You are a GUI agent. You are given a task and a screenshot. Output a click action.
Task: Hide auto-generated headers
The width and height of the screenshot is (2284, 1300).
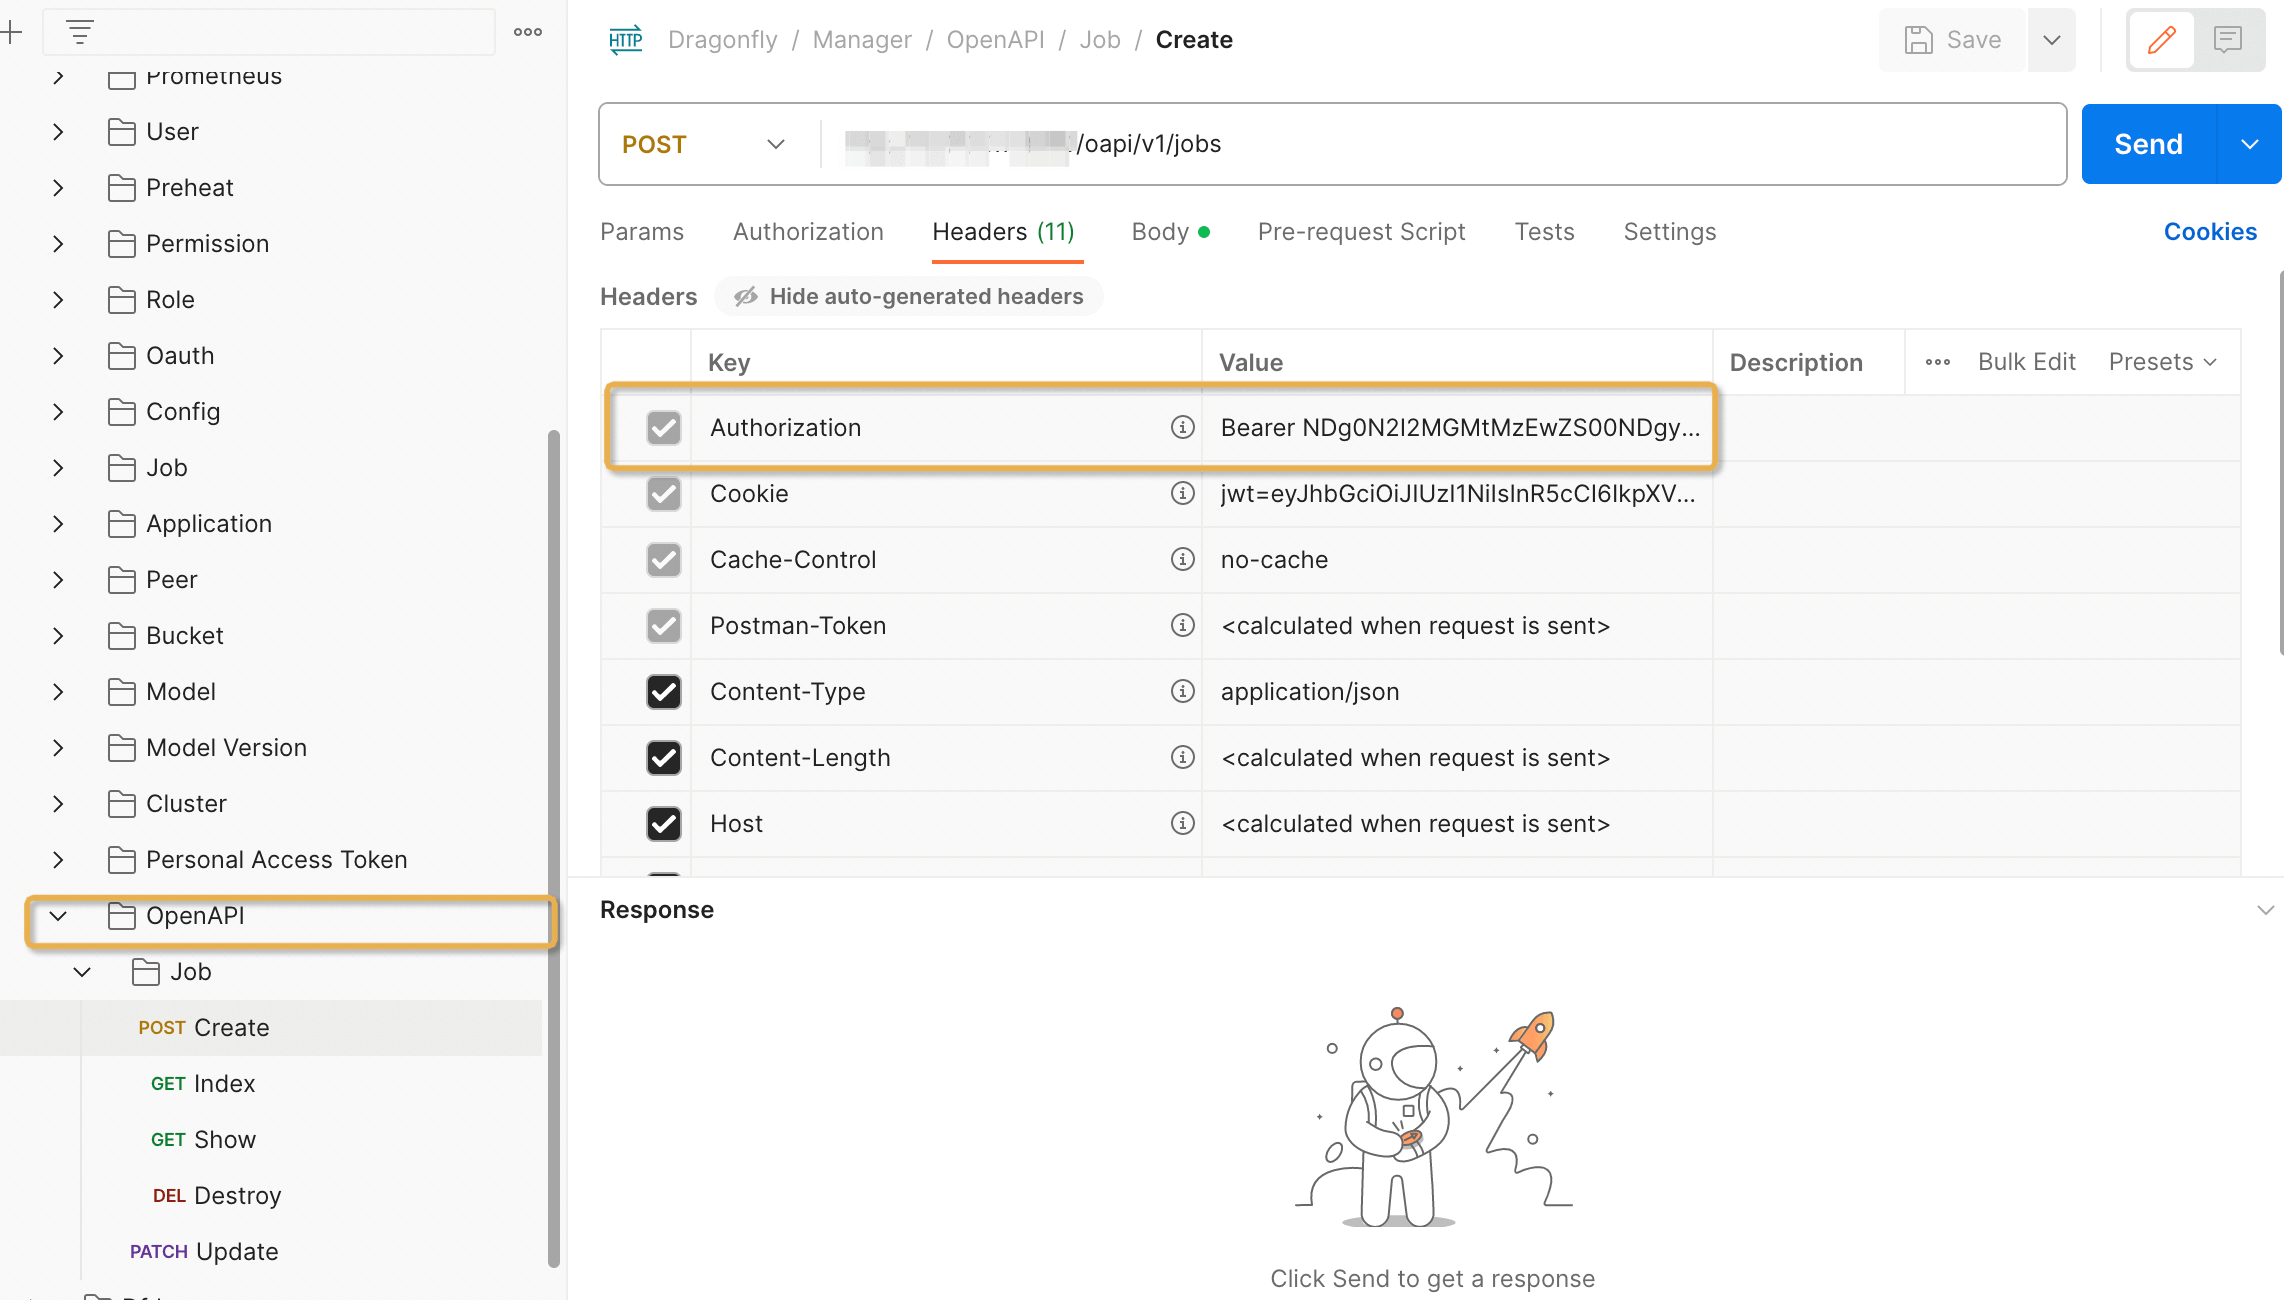pyautogui.click(x=908, y=296)
